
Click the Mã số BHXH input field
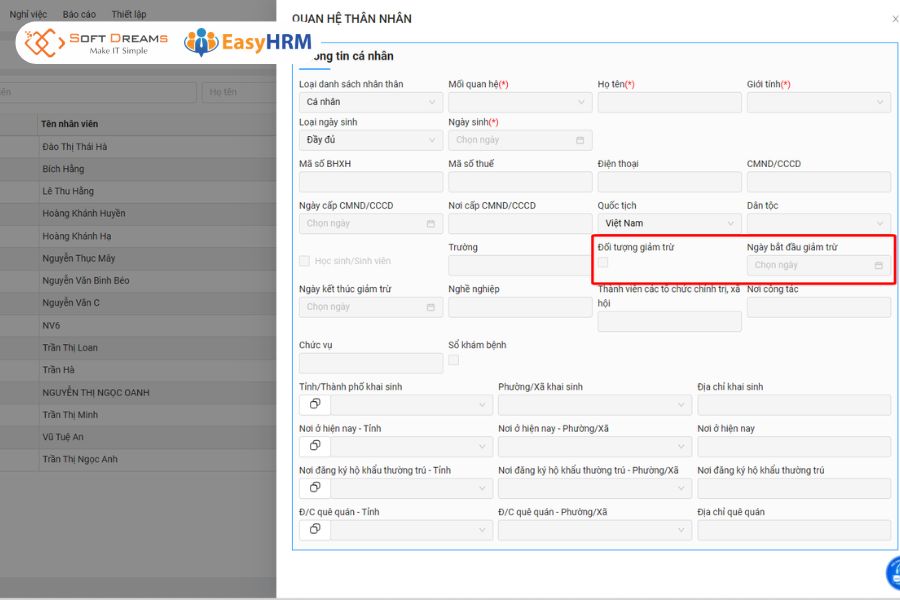pos(371,182)
